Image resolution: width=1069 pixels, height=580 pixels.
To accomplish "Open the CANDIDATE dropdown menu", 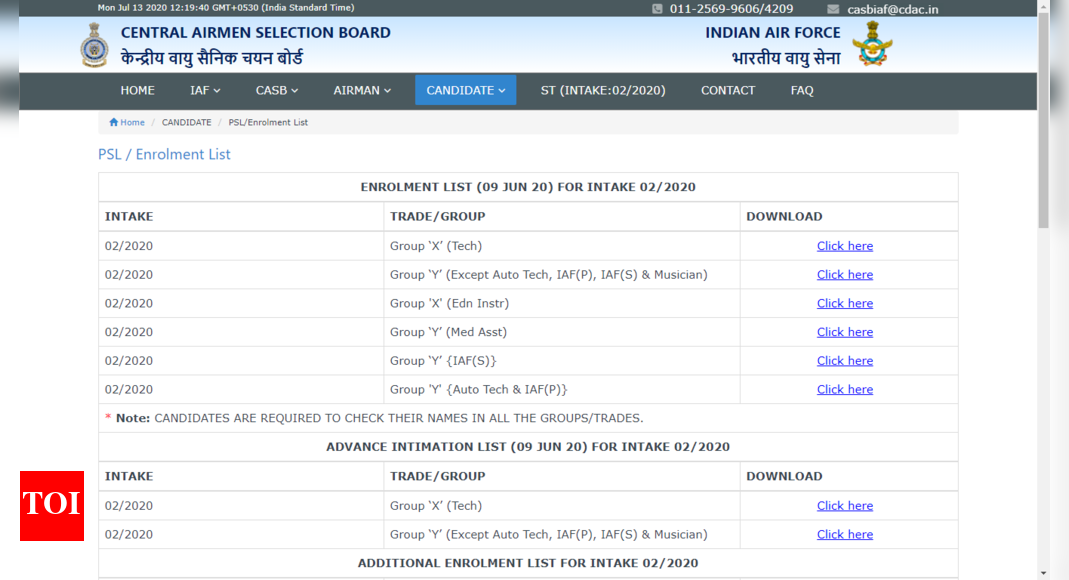I will click(x=465, y=90).
